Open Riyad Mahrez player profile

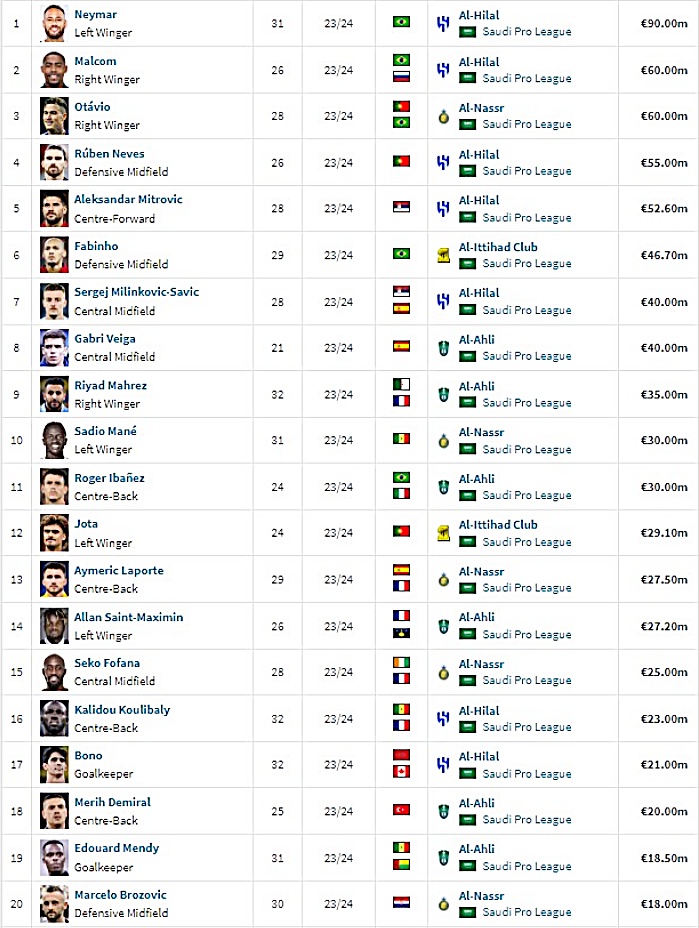pyautogui.click(x=110, y=385)
